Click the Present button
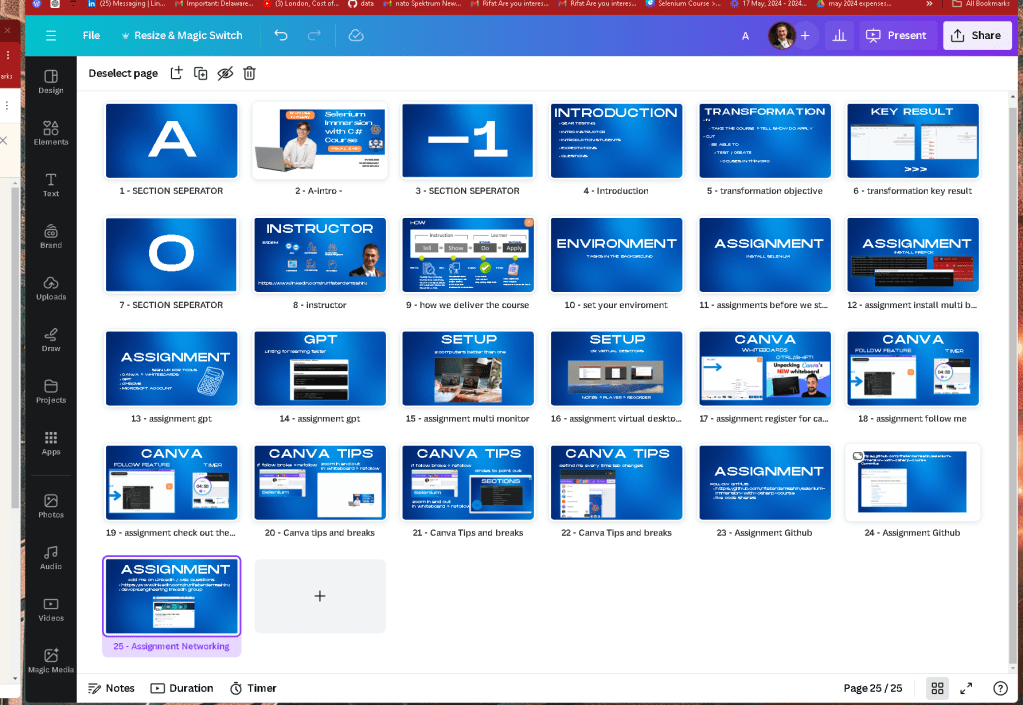This screenshot has height=705, width=1023. point(898,36)
